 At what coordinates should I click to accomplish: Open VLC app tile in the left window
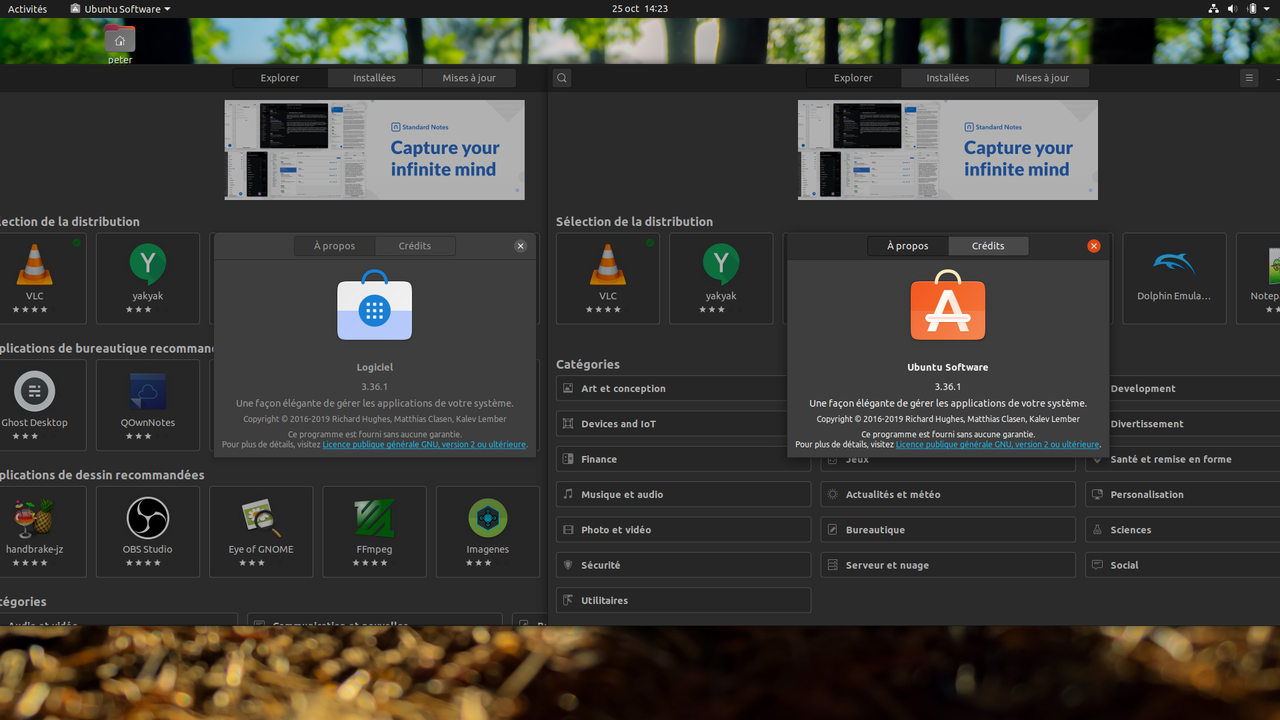pyautogui.click(x=35, y=278)
